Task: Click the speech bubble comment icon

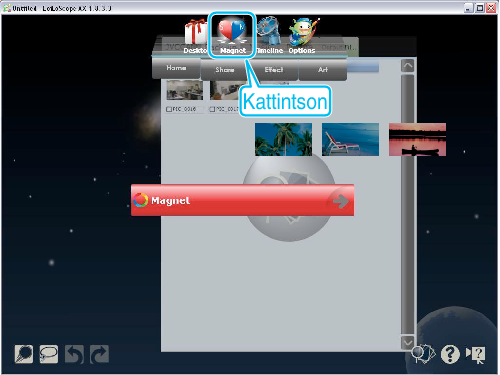Action: pyautogui.click(x=49, y=354)
